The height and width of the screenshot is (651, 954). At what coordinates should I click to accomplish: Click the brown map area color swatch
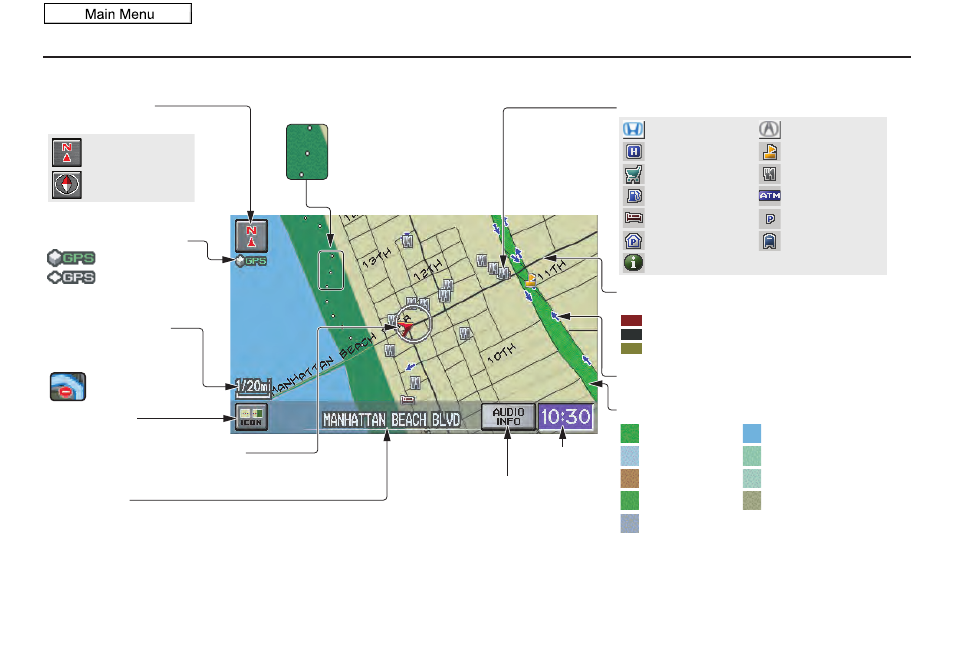coord(630,478)
